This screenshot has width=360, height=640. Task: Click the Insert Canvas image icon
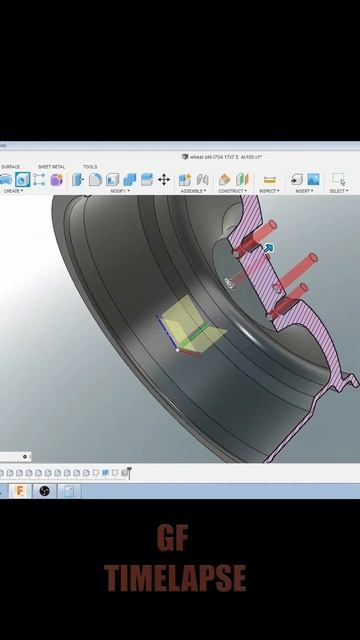[x=313, y=180]
